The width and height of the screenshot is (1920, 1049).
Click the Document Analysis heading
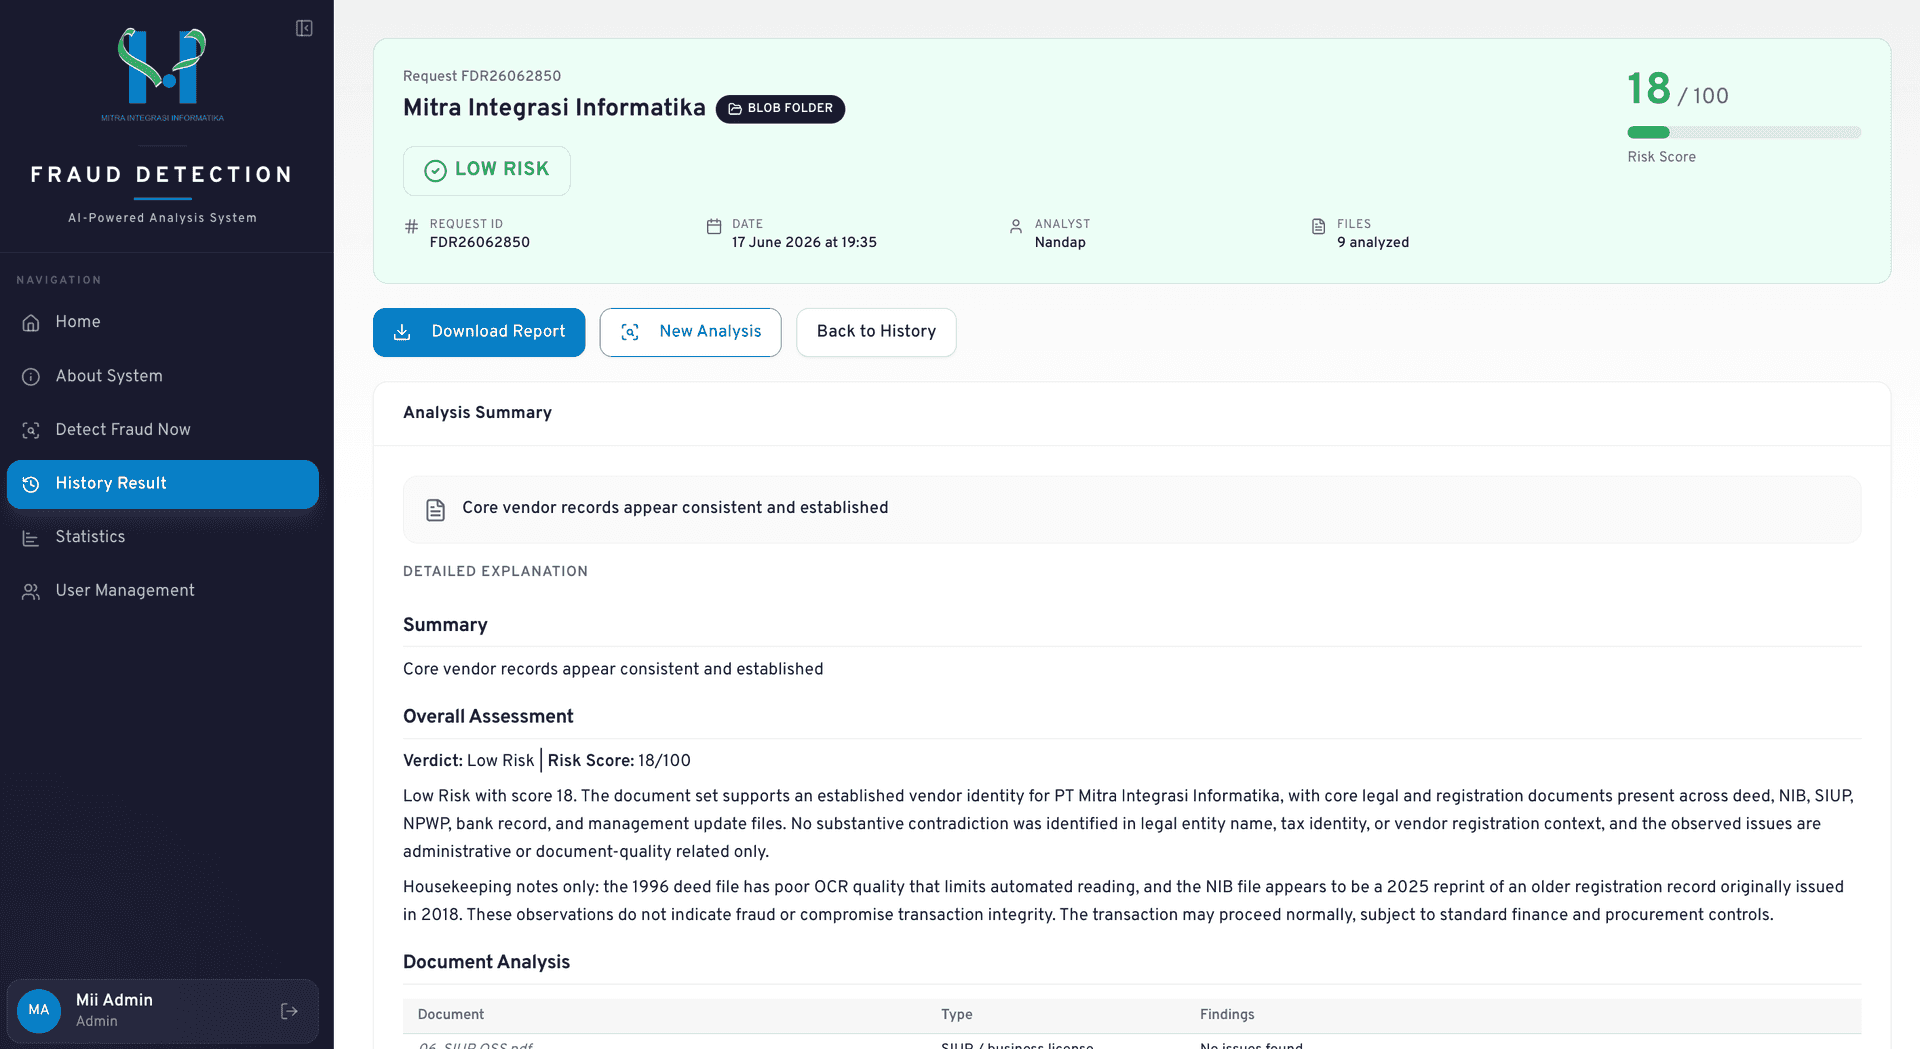point(486,962)
